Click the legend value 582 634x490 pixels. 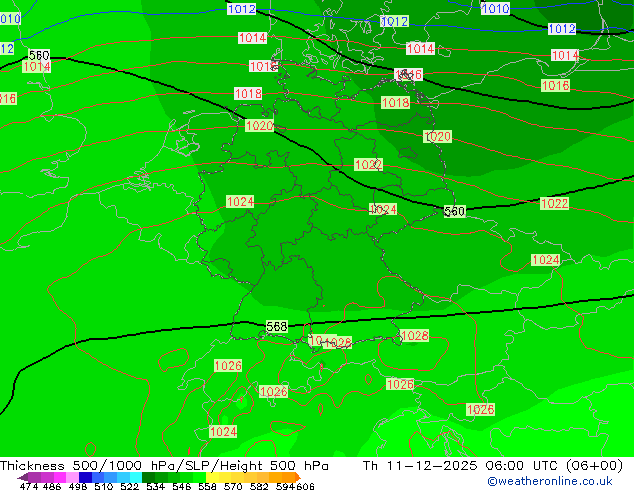(x=259, y=486)
